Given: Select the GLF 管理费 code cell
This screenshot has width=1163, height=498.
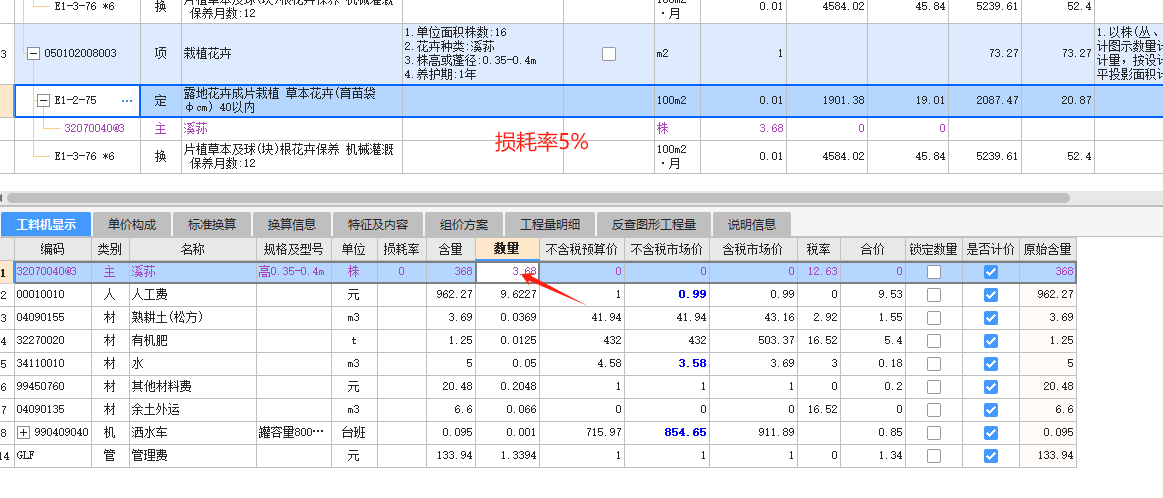Looking at the screenshot, I should tap(52, 456).
